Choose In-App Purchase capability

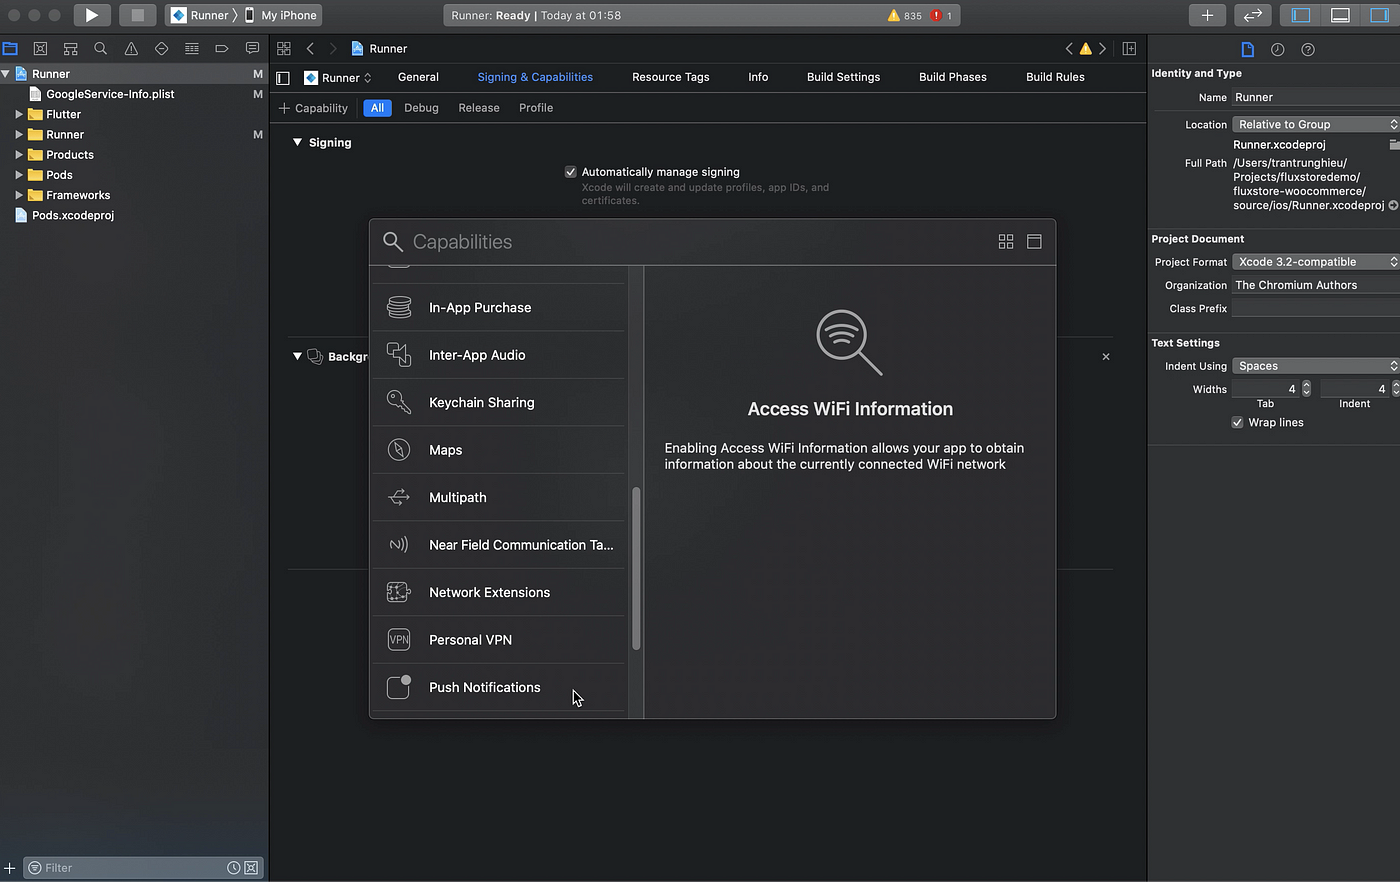[499, 308]
